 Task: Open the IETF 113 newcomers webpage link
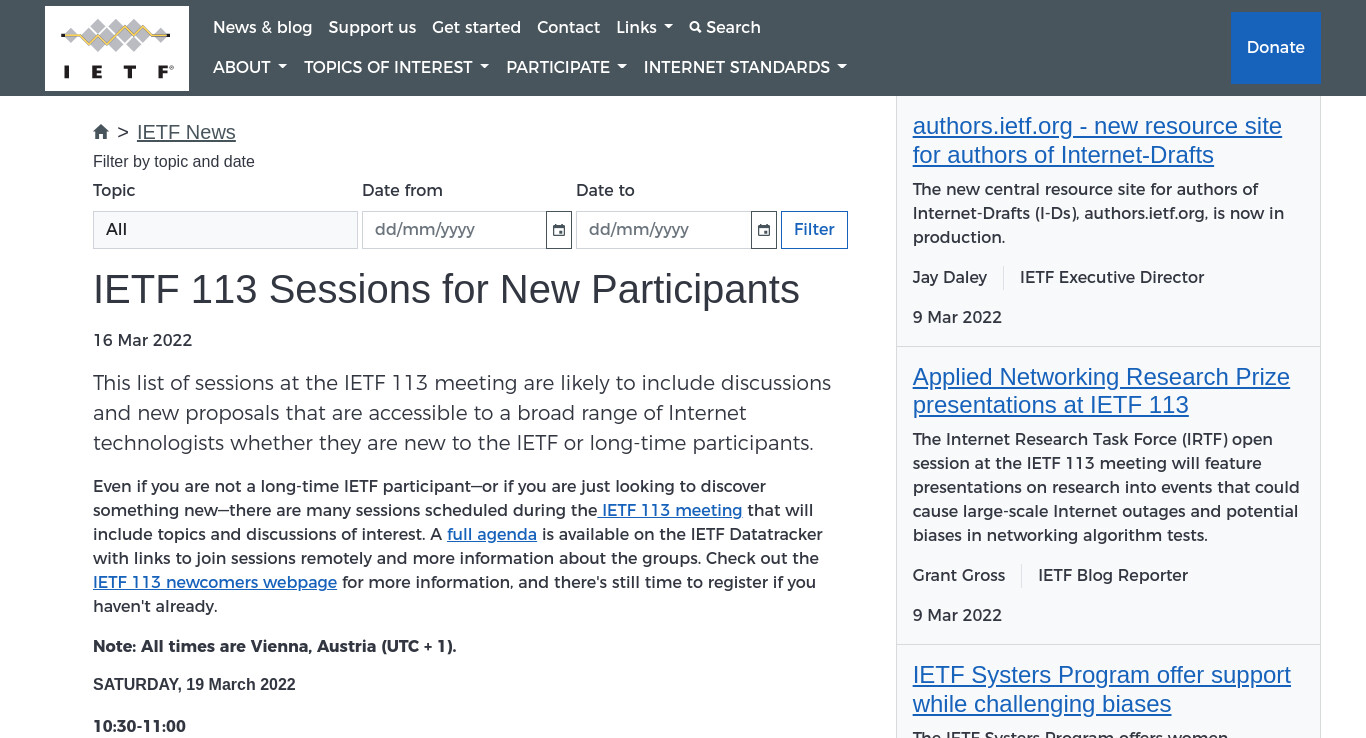tap(215, 582)
